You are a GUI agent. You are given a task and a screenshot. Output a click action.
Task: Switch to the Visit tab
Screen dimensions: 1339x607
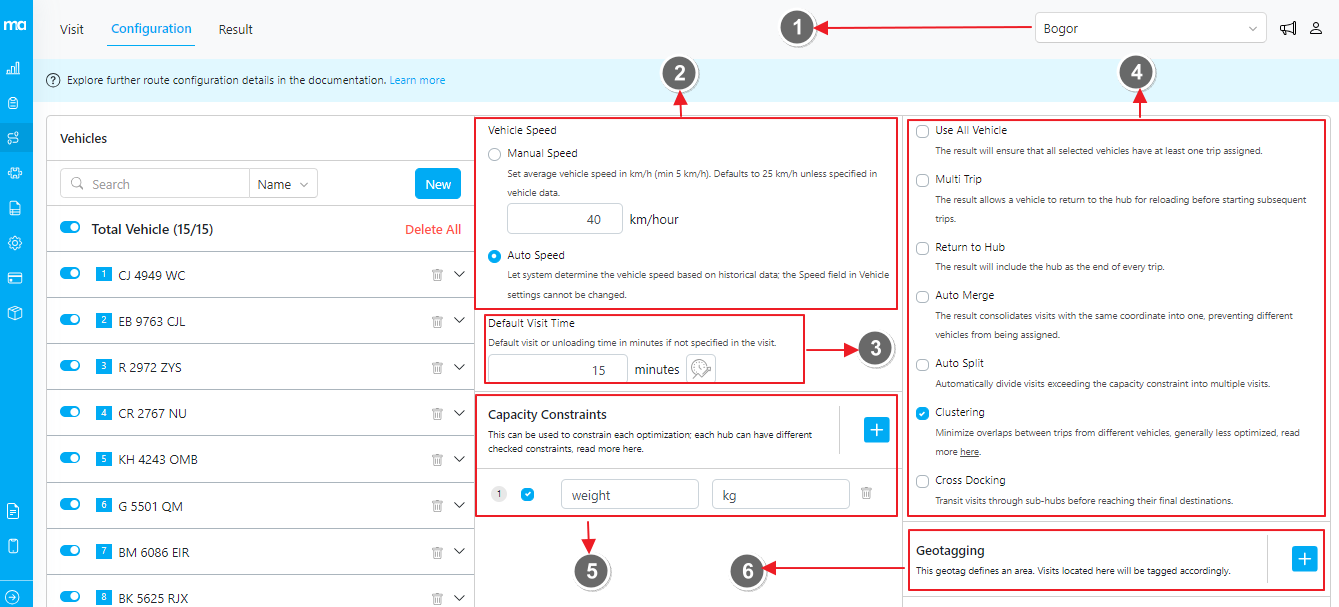pos(72,29)
